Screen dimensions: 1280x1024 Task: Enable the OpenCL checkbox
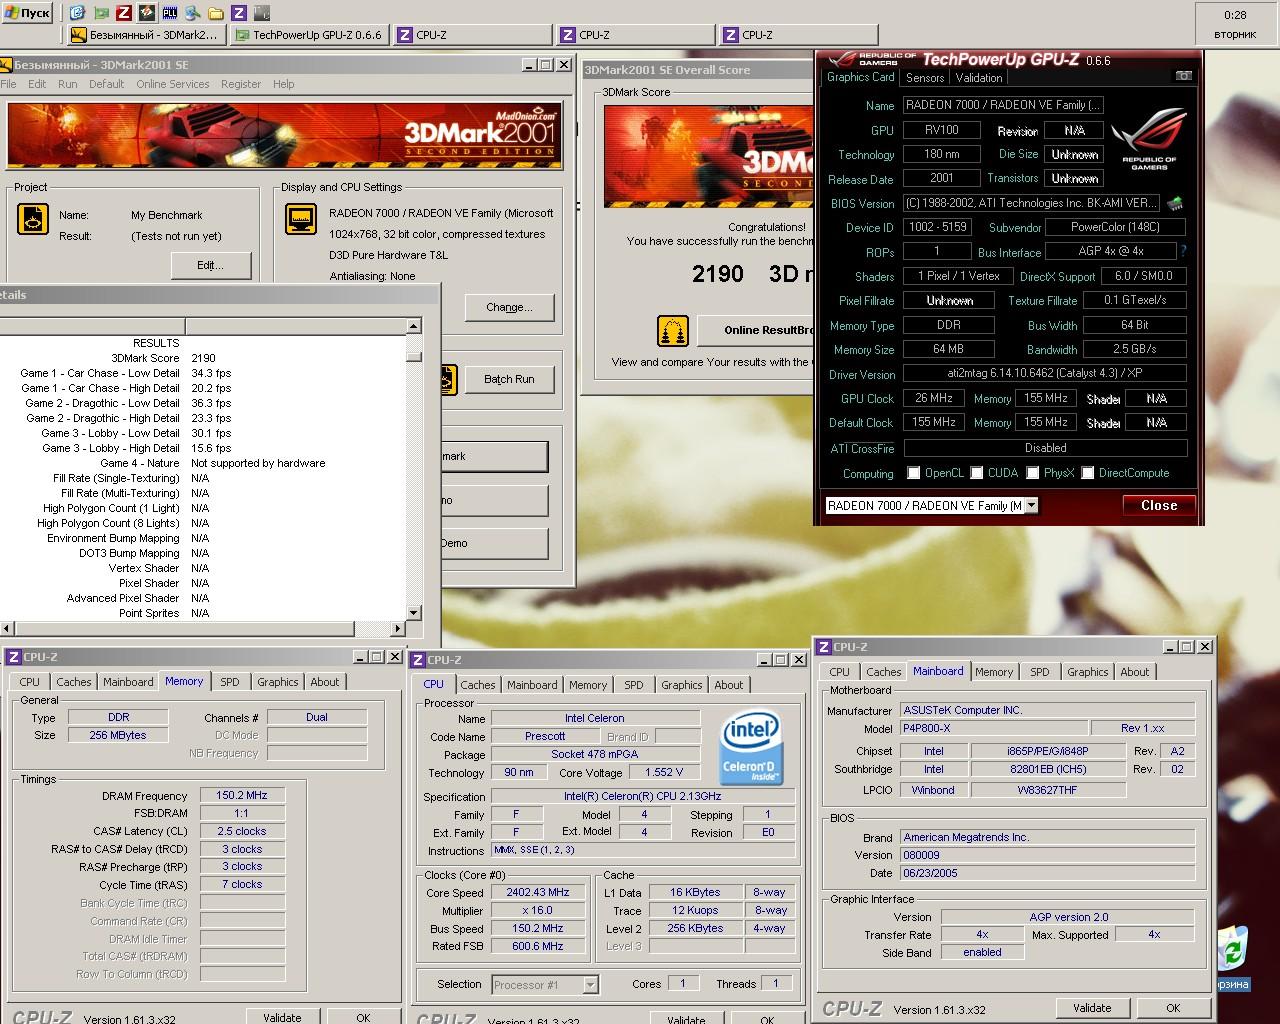click(913, 473)
